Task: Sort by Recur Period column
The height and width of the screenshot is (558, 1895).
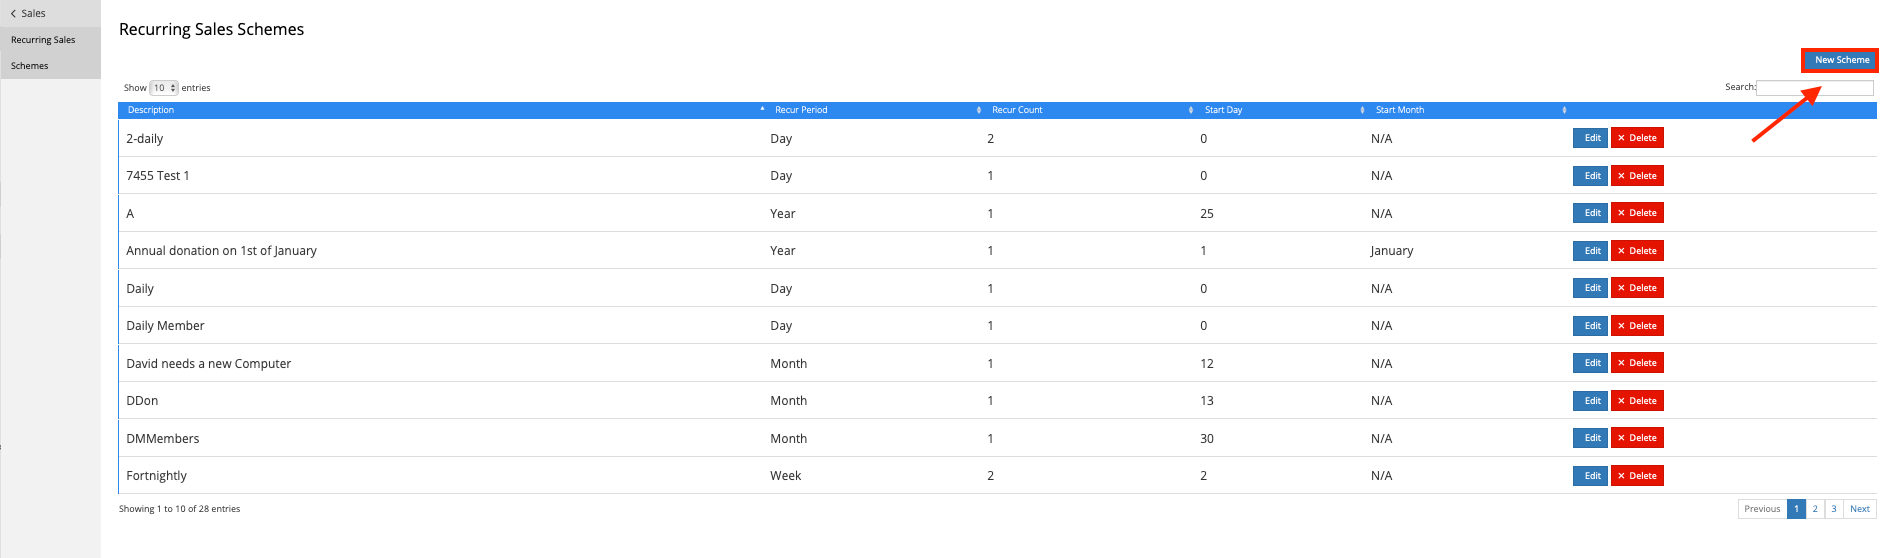Action: coord(876,110)
